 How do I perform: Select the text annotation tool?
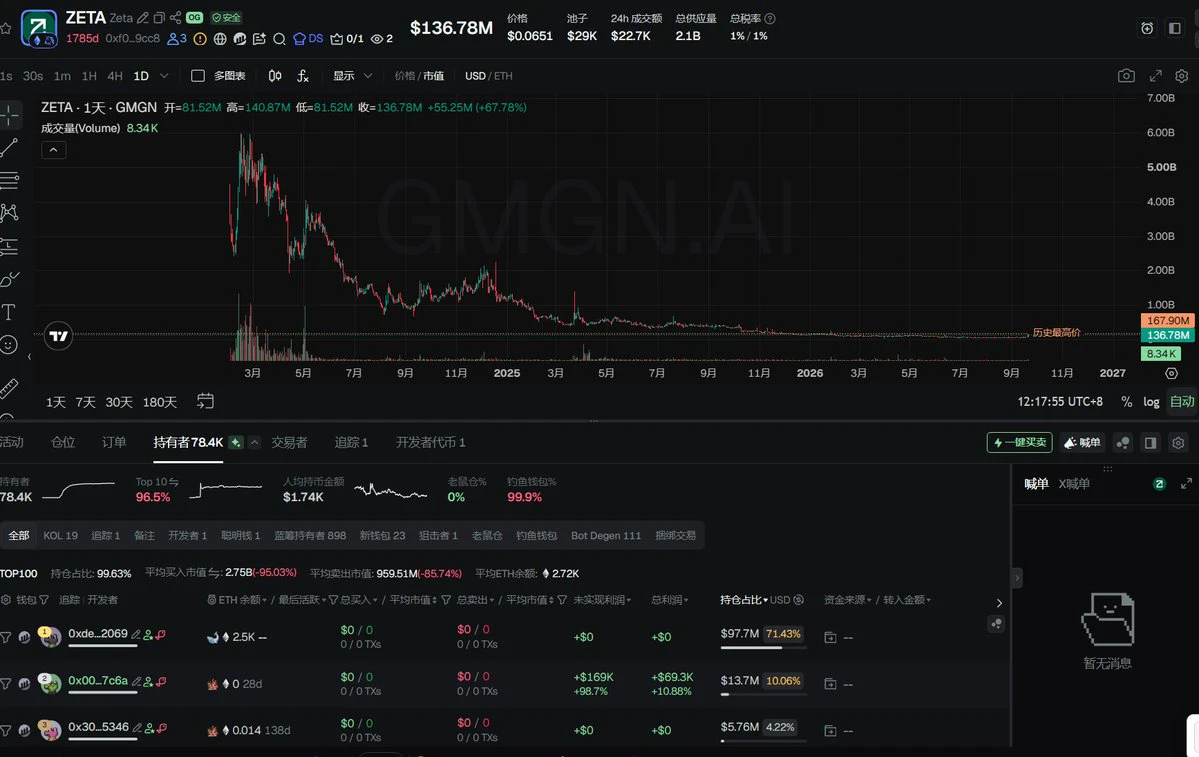8,312
